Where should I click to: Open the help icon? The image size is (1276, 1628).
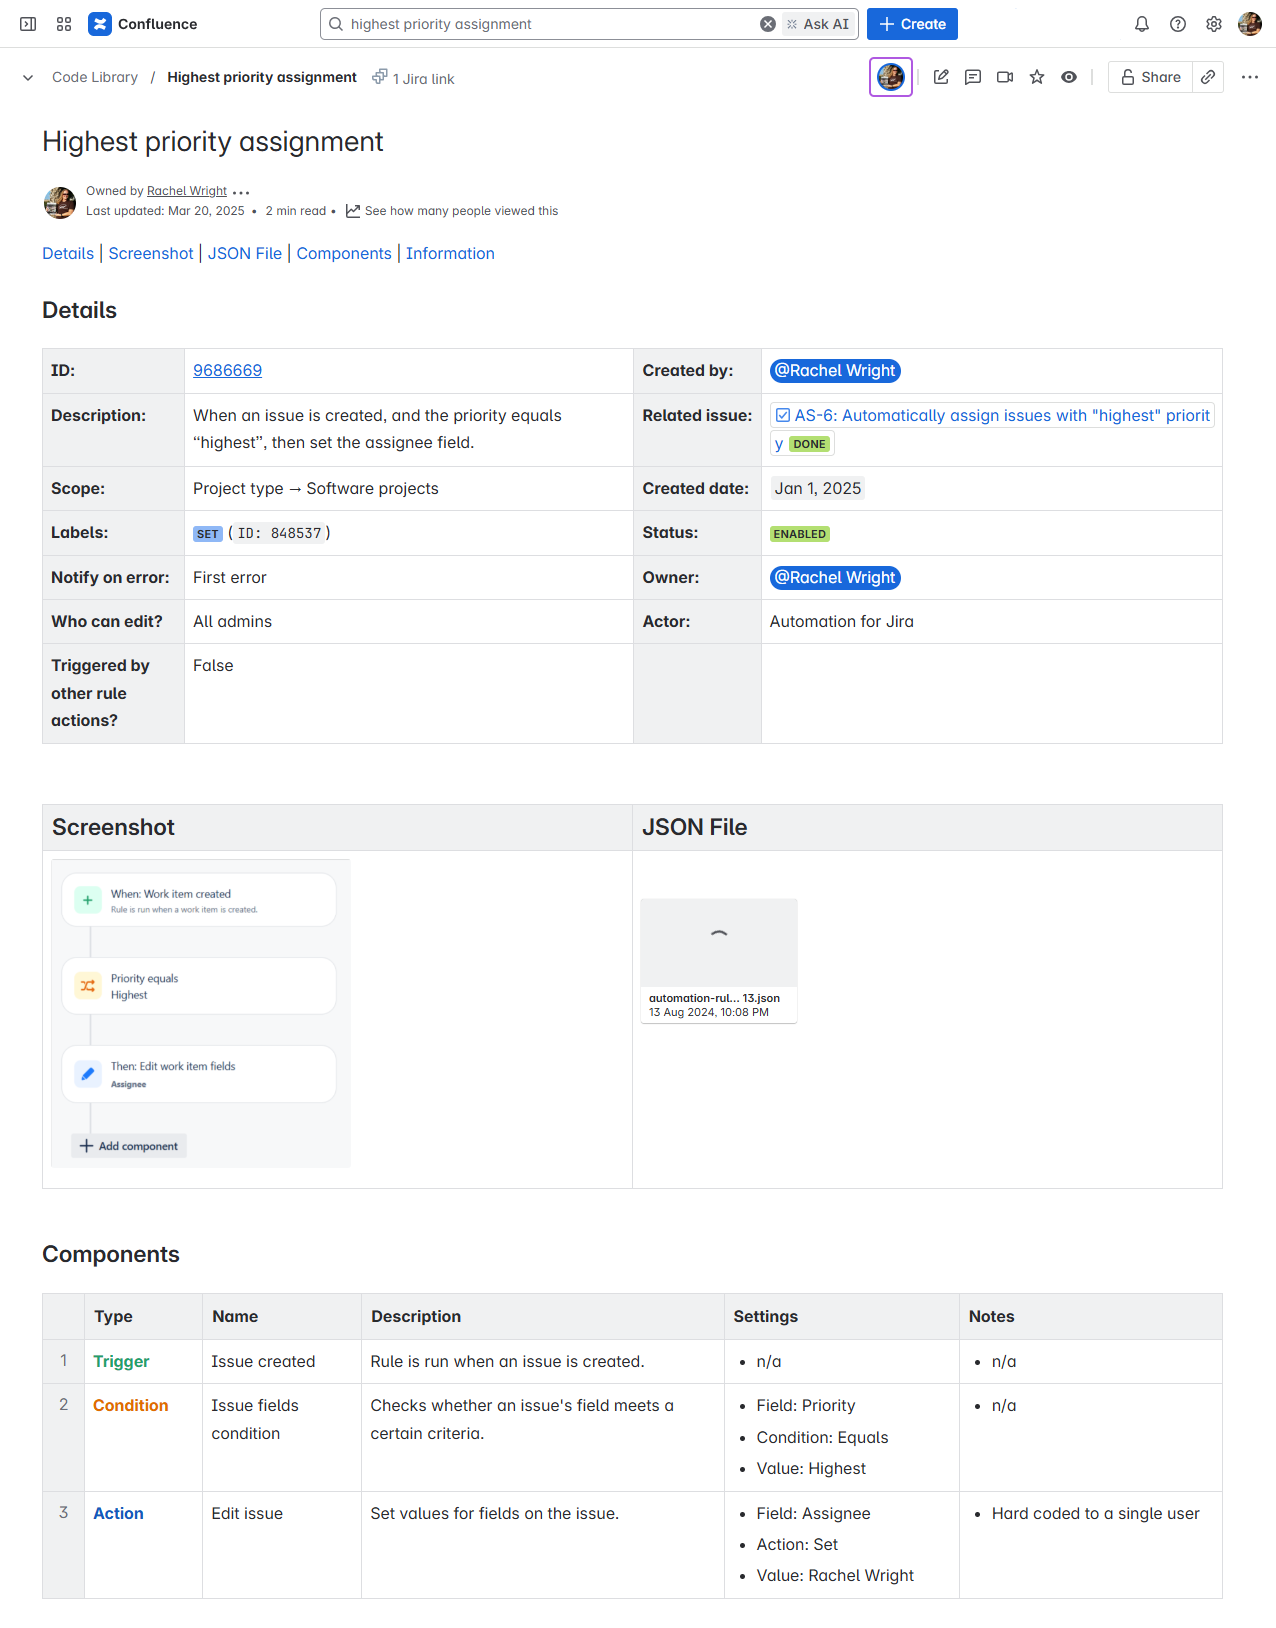[1178, 24]
